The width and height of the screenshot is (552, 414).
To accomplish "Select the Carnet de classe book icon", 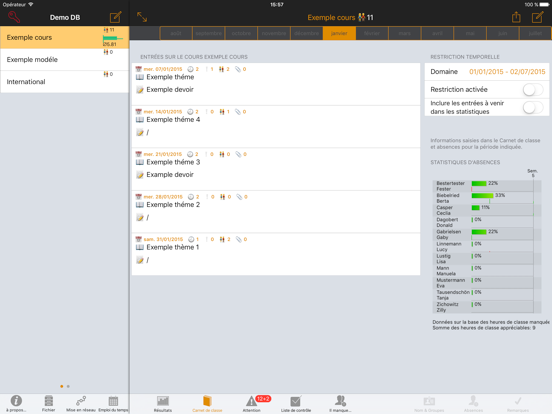I will (x=207, y=401).
